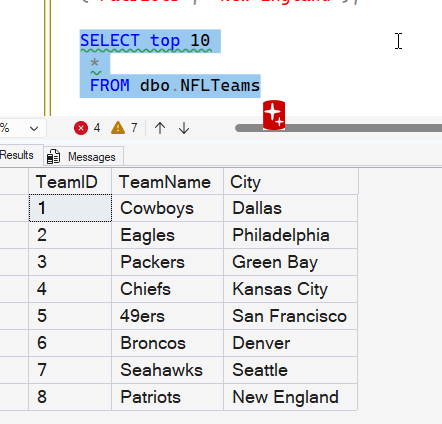442x424 pixels.
Task: Select the Seattle cell
Action: 290,370
